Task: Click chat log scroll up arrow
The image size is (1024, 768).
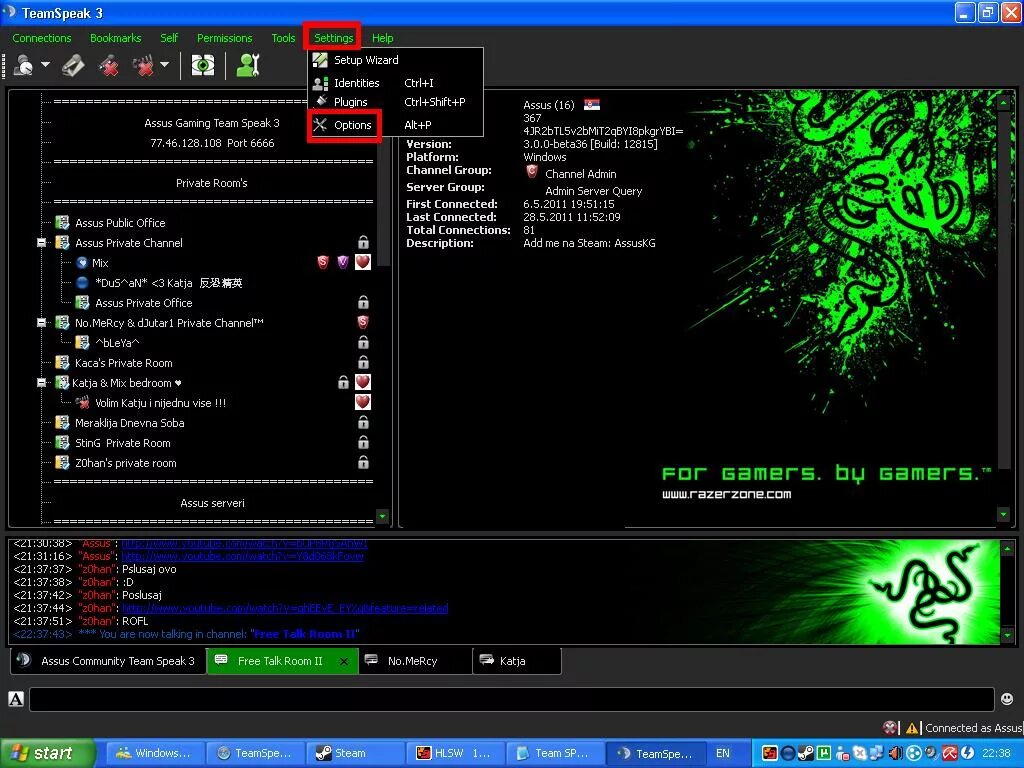Action: tap(1007, 549)
